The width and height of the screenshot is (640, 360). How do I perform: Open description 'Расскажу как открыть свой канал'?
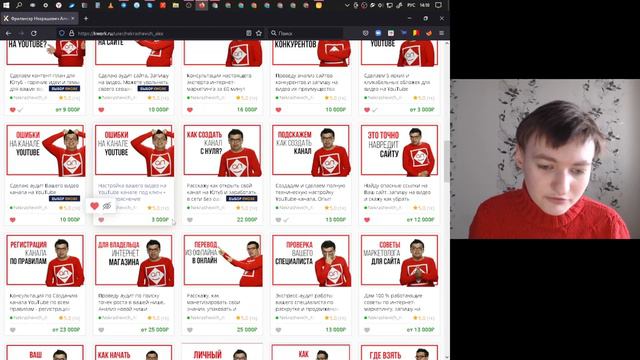pos(222,192)
